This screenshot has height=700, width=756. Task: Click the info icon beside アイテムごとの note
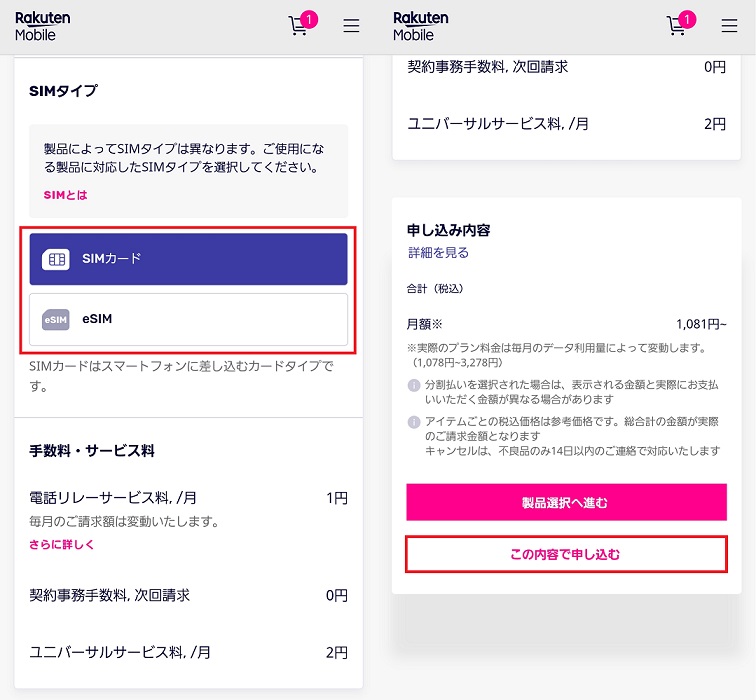pyautogui.click(x=414, y=422)
